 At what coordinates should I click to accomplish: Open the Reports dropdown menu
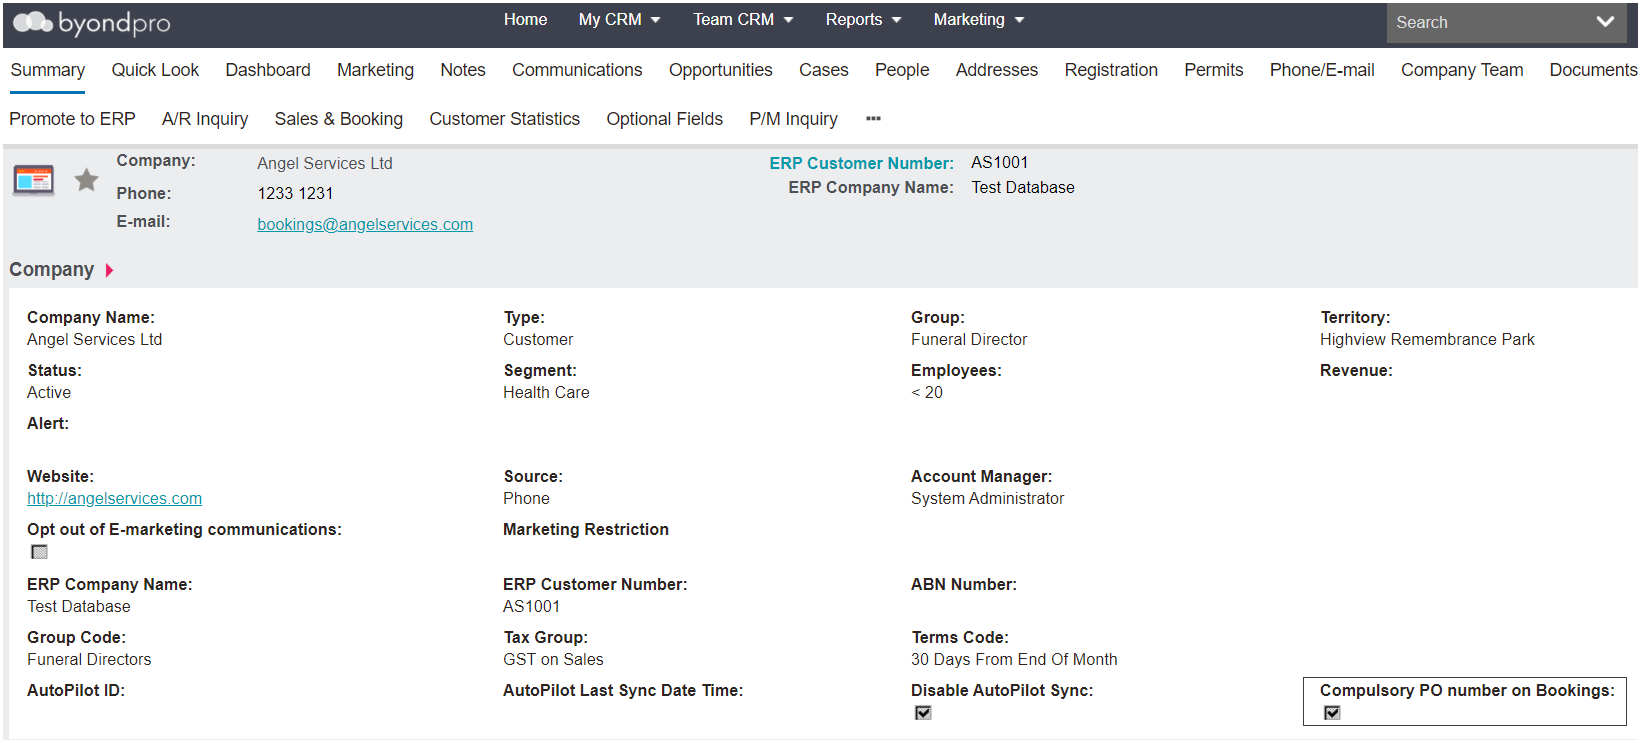click(x=863, y=20)
